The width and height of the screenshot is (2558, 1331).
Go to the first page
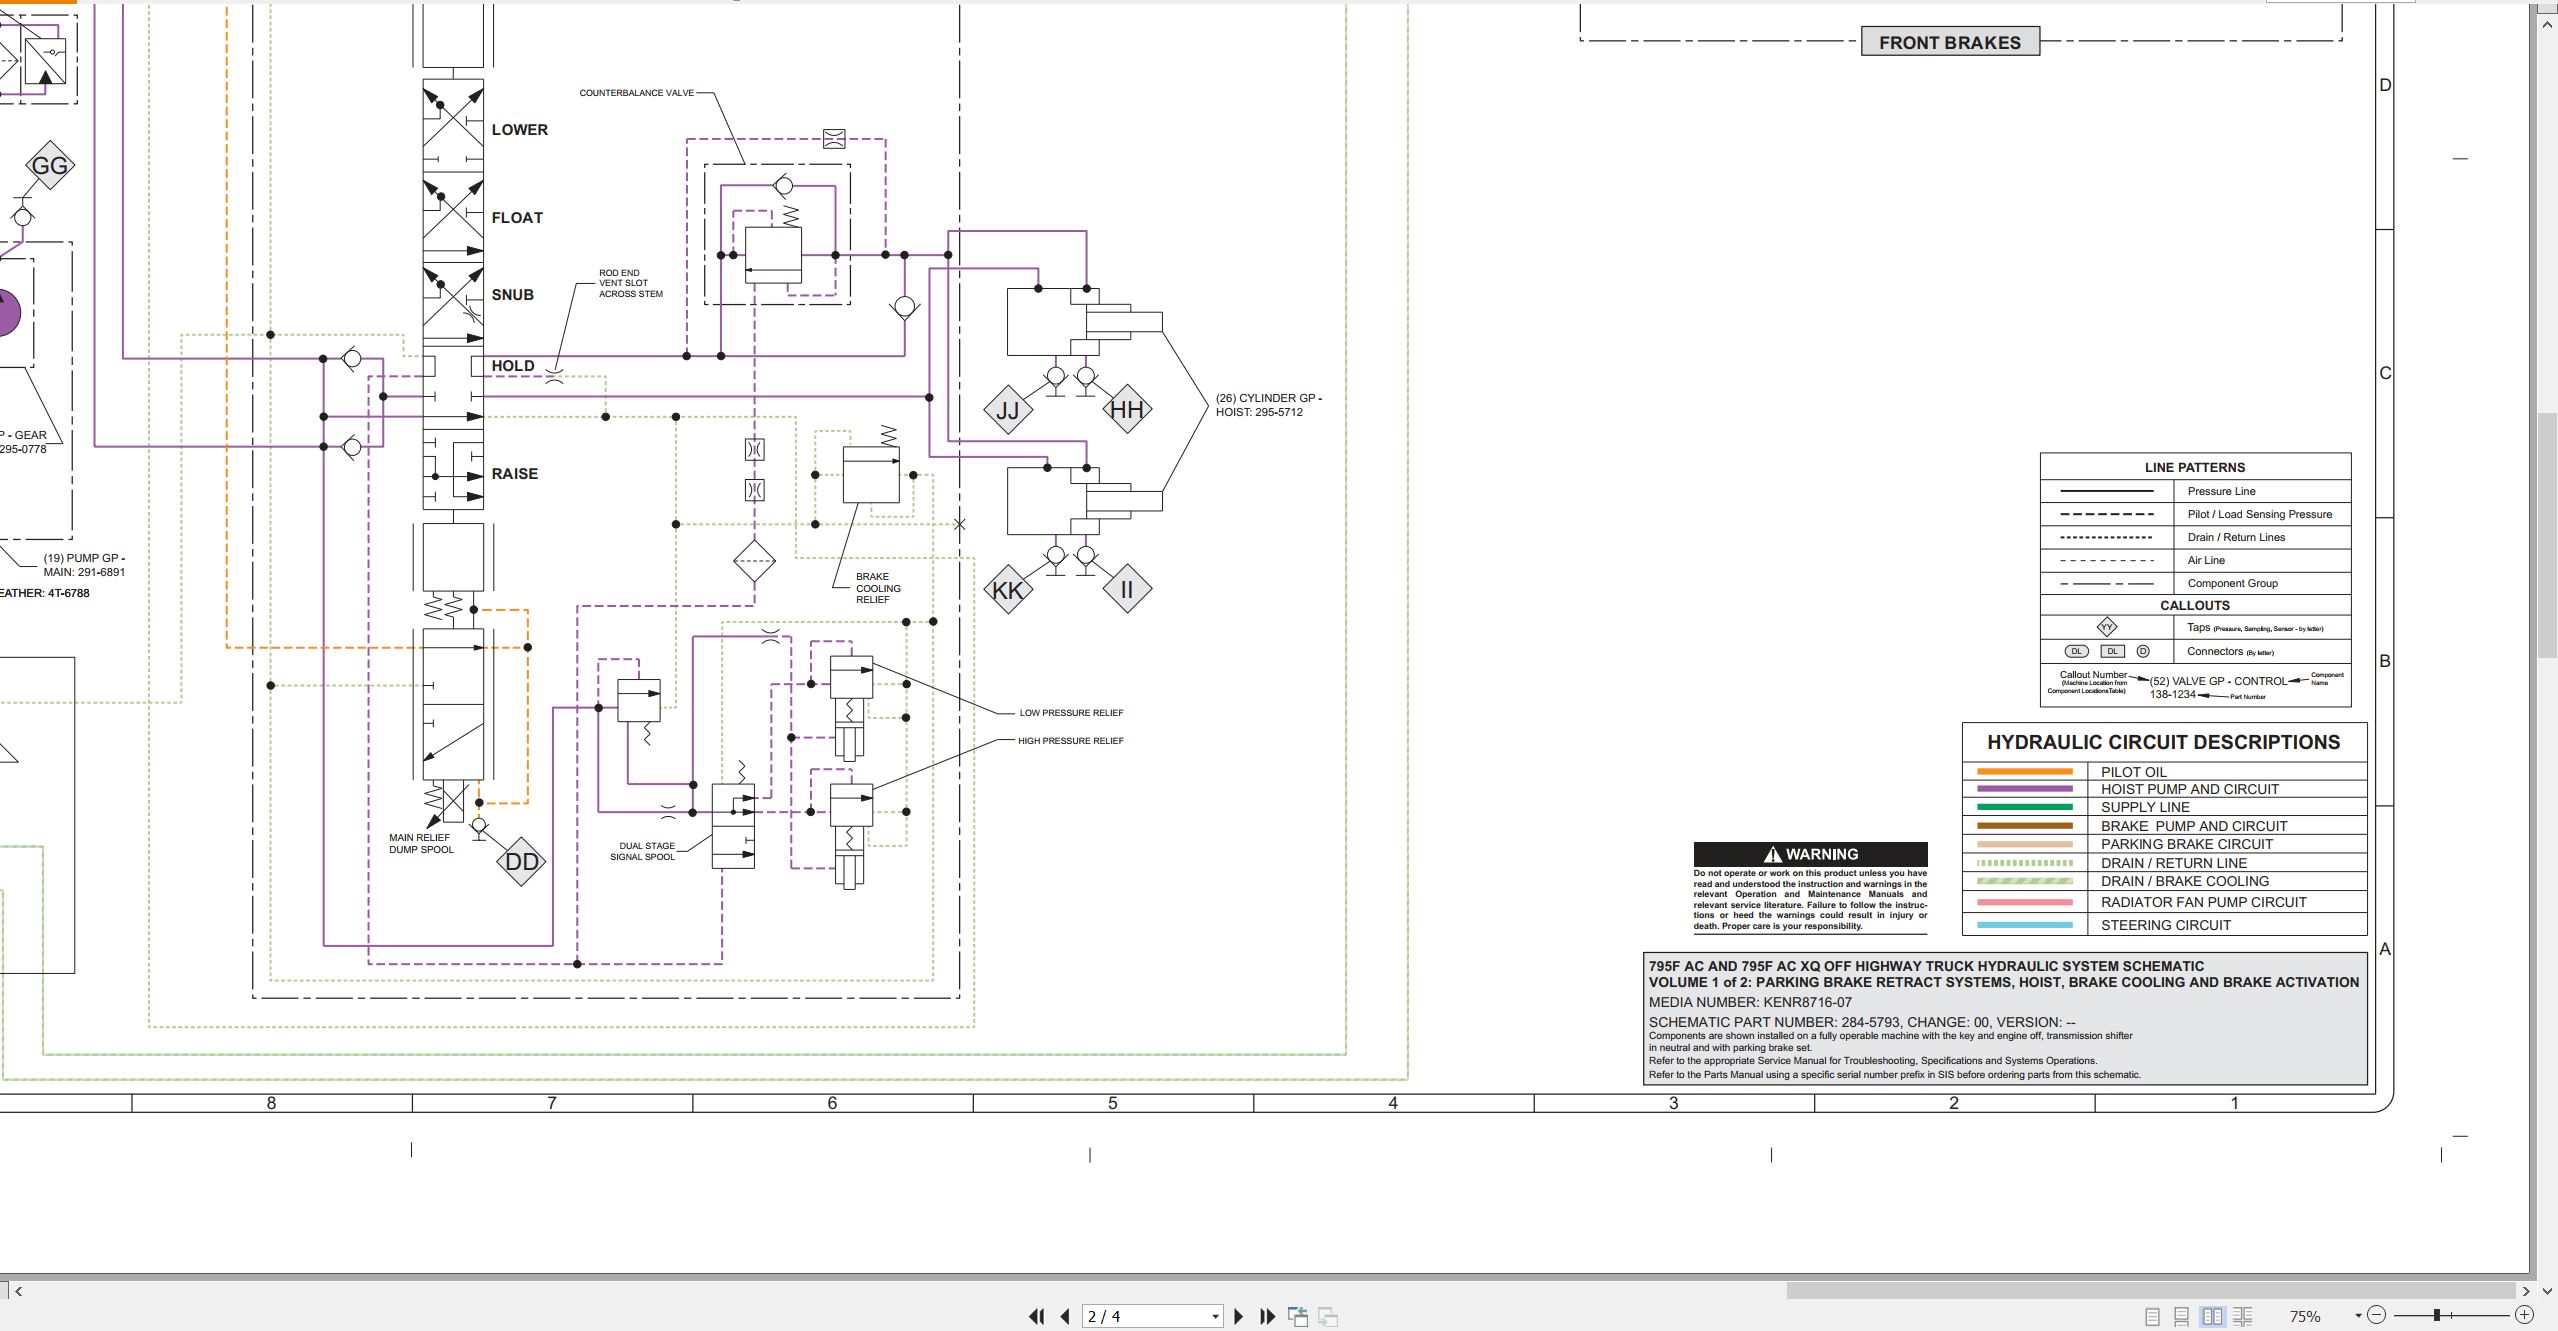tap(1037, 1316)
